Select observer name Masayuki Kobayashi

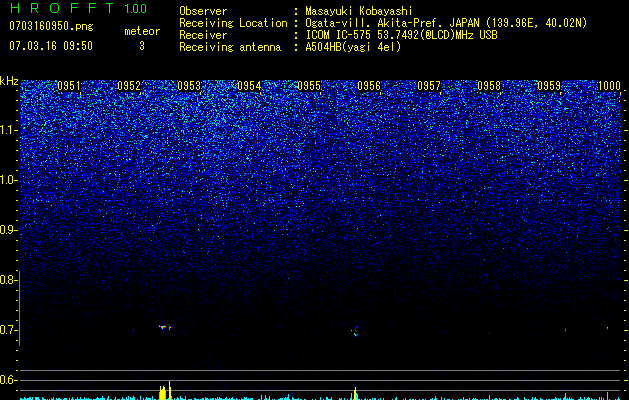[x=359, y=11]
